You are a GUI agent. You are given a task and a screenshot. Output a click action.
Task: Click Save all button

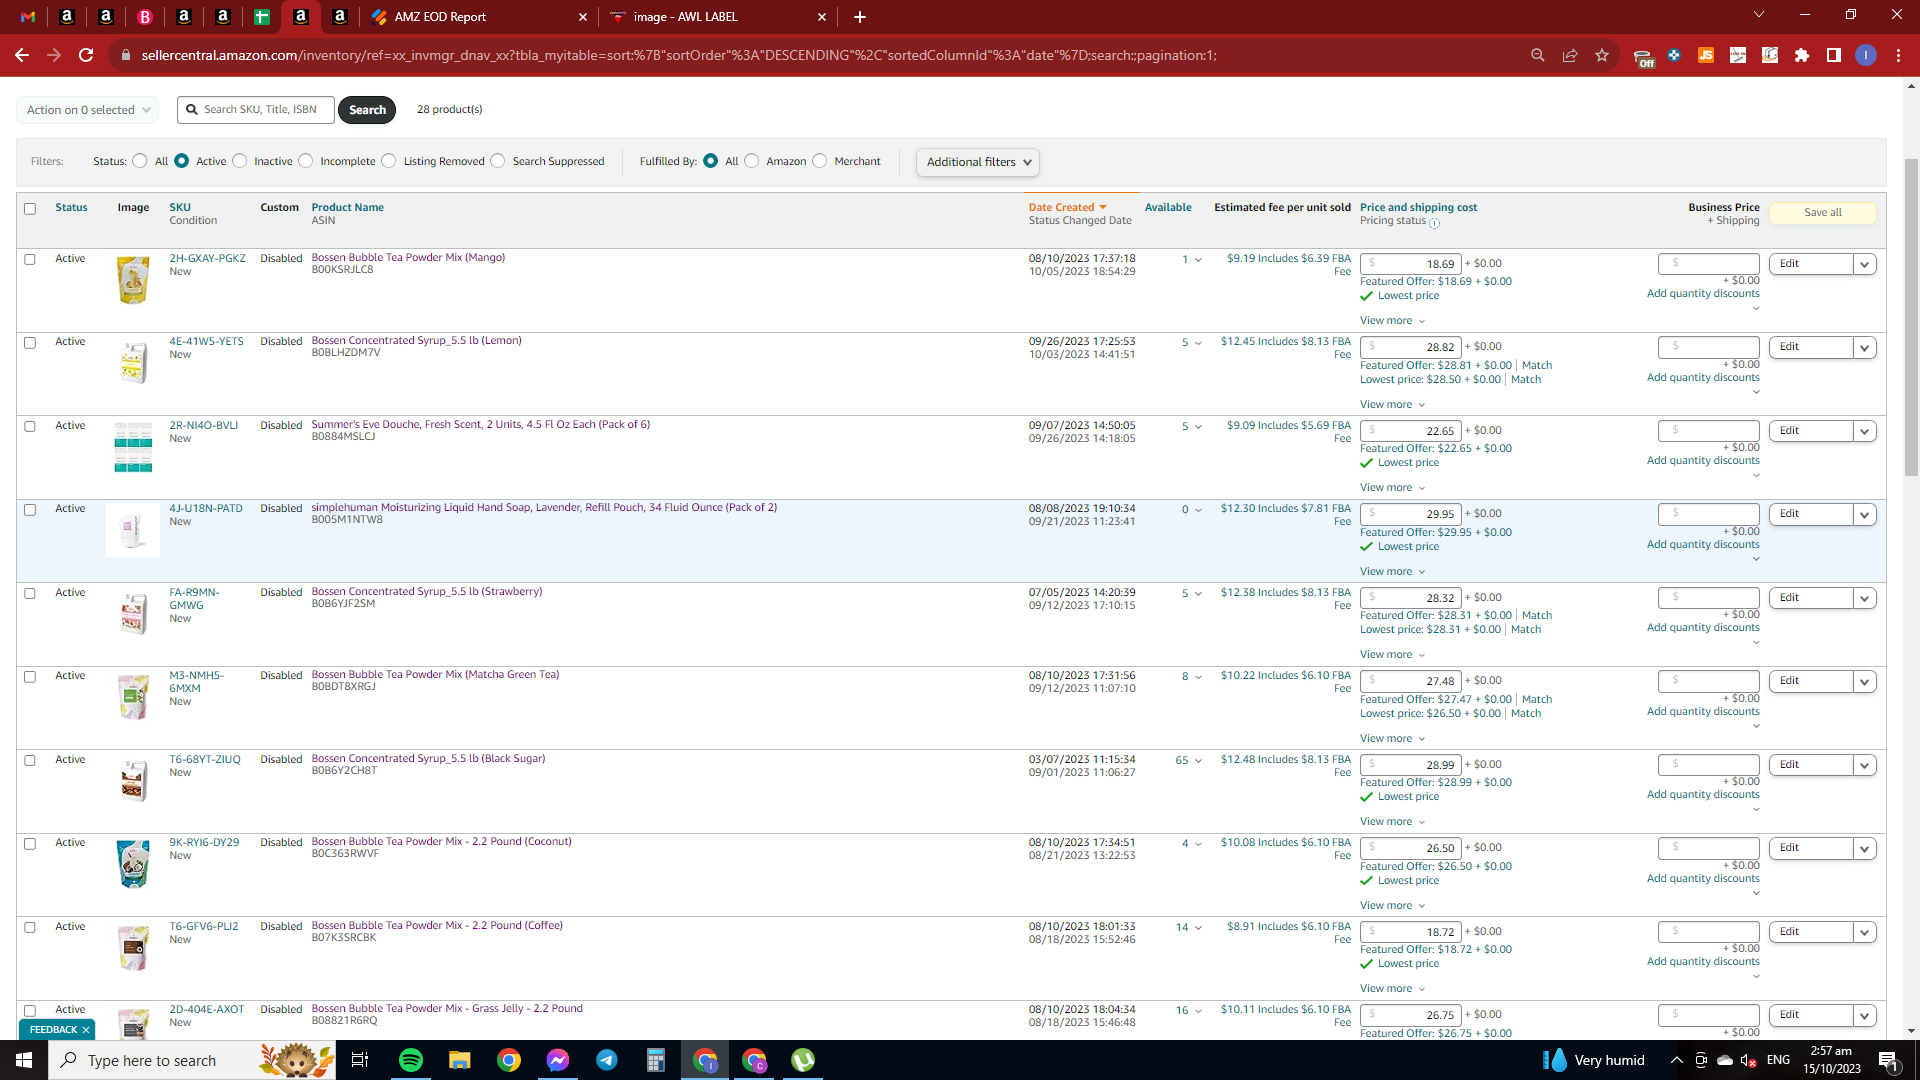1822,213
